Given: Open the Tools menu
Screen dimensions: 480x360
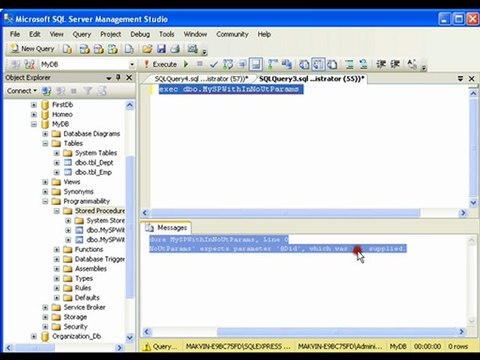Looking at the screenshot, I should click(x=167, y=34).
